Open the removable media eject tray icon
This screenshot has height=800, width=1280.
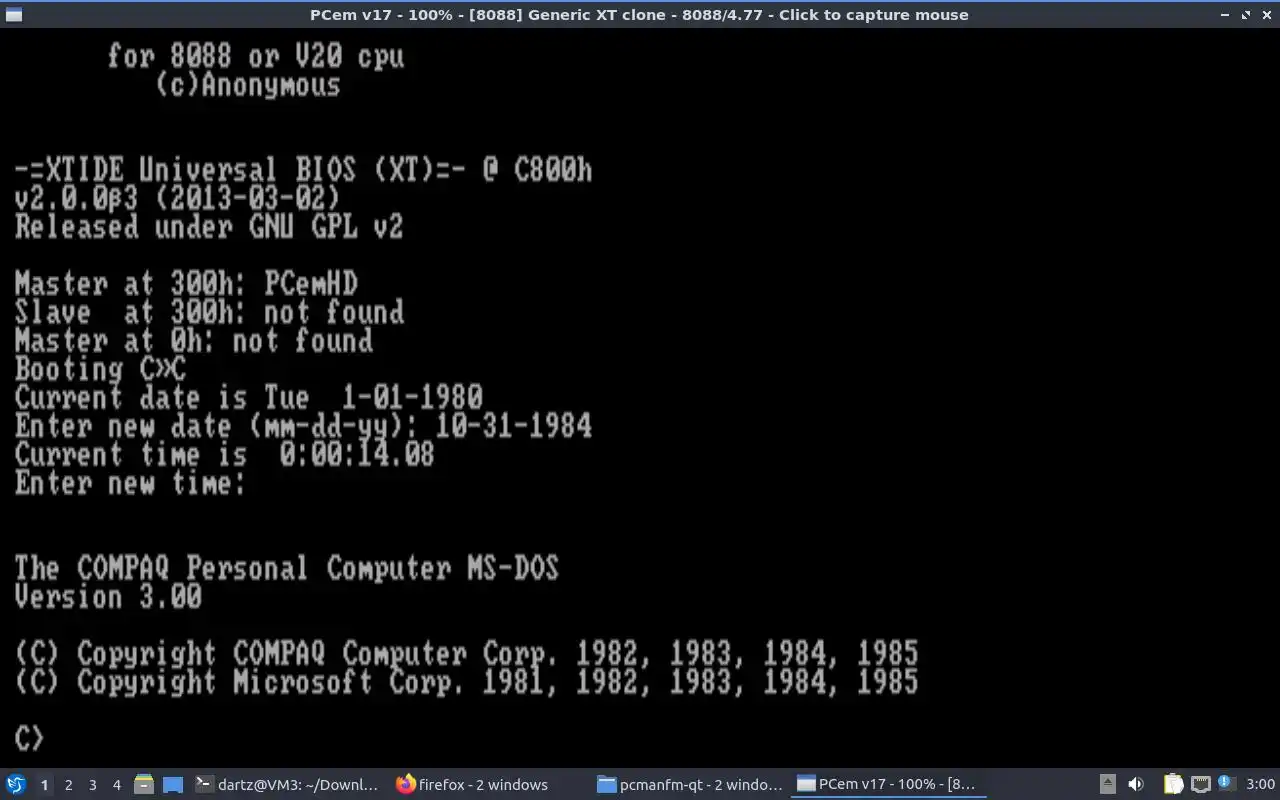point(1108,784)
